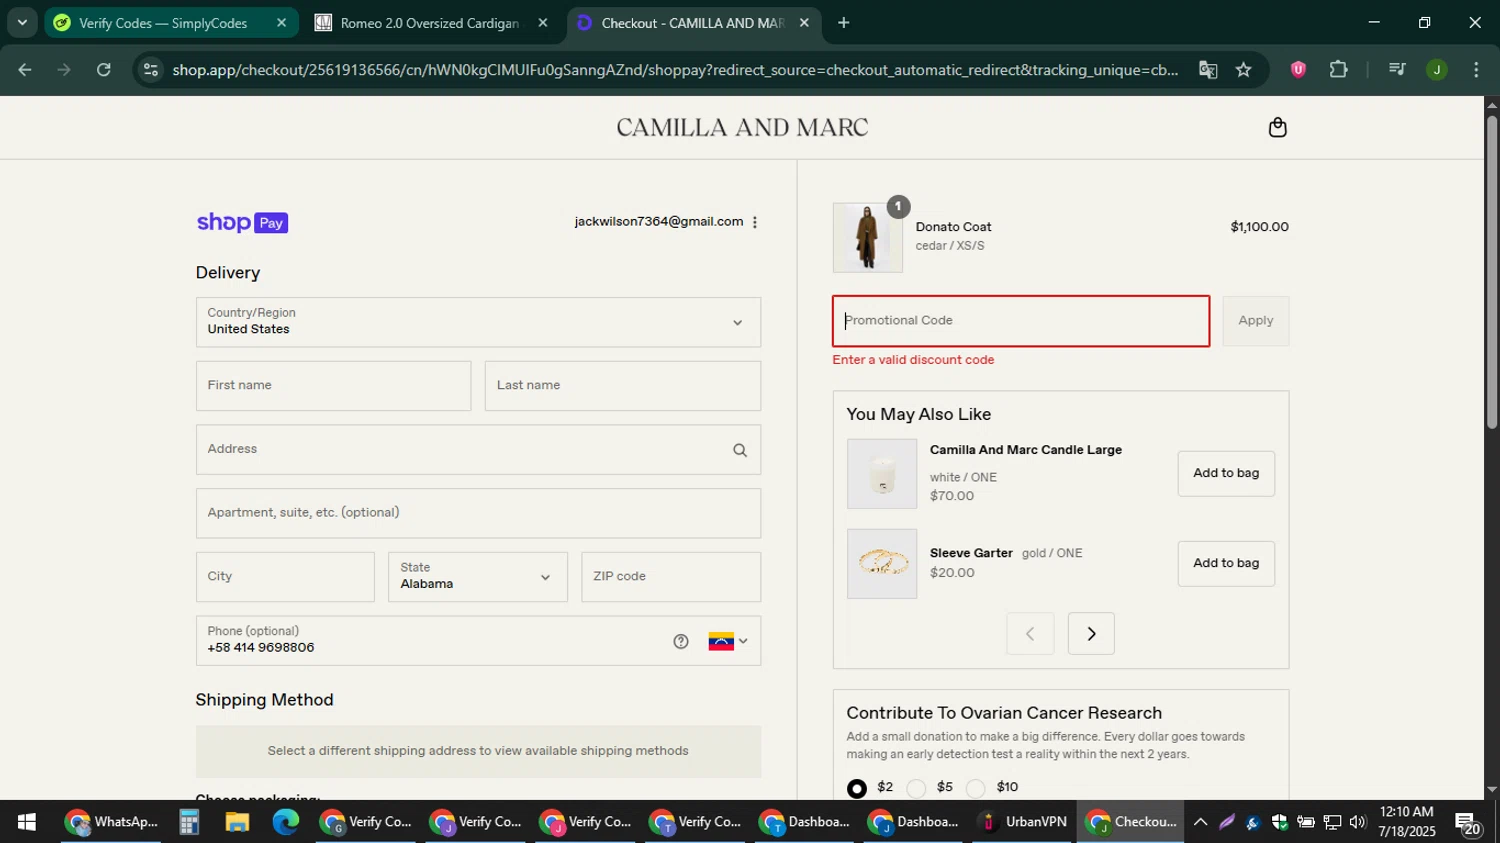Image resolution: width=1500 pixels, height=843 pixels.
Task: Open the volume control in system tray
Action: [1357, 822]
